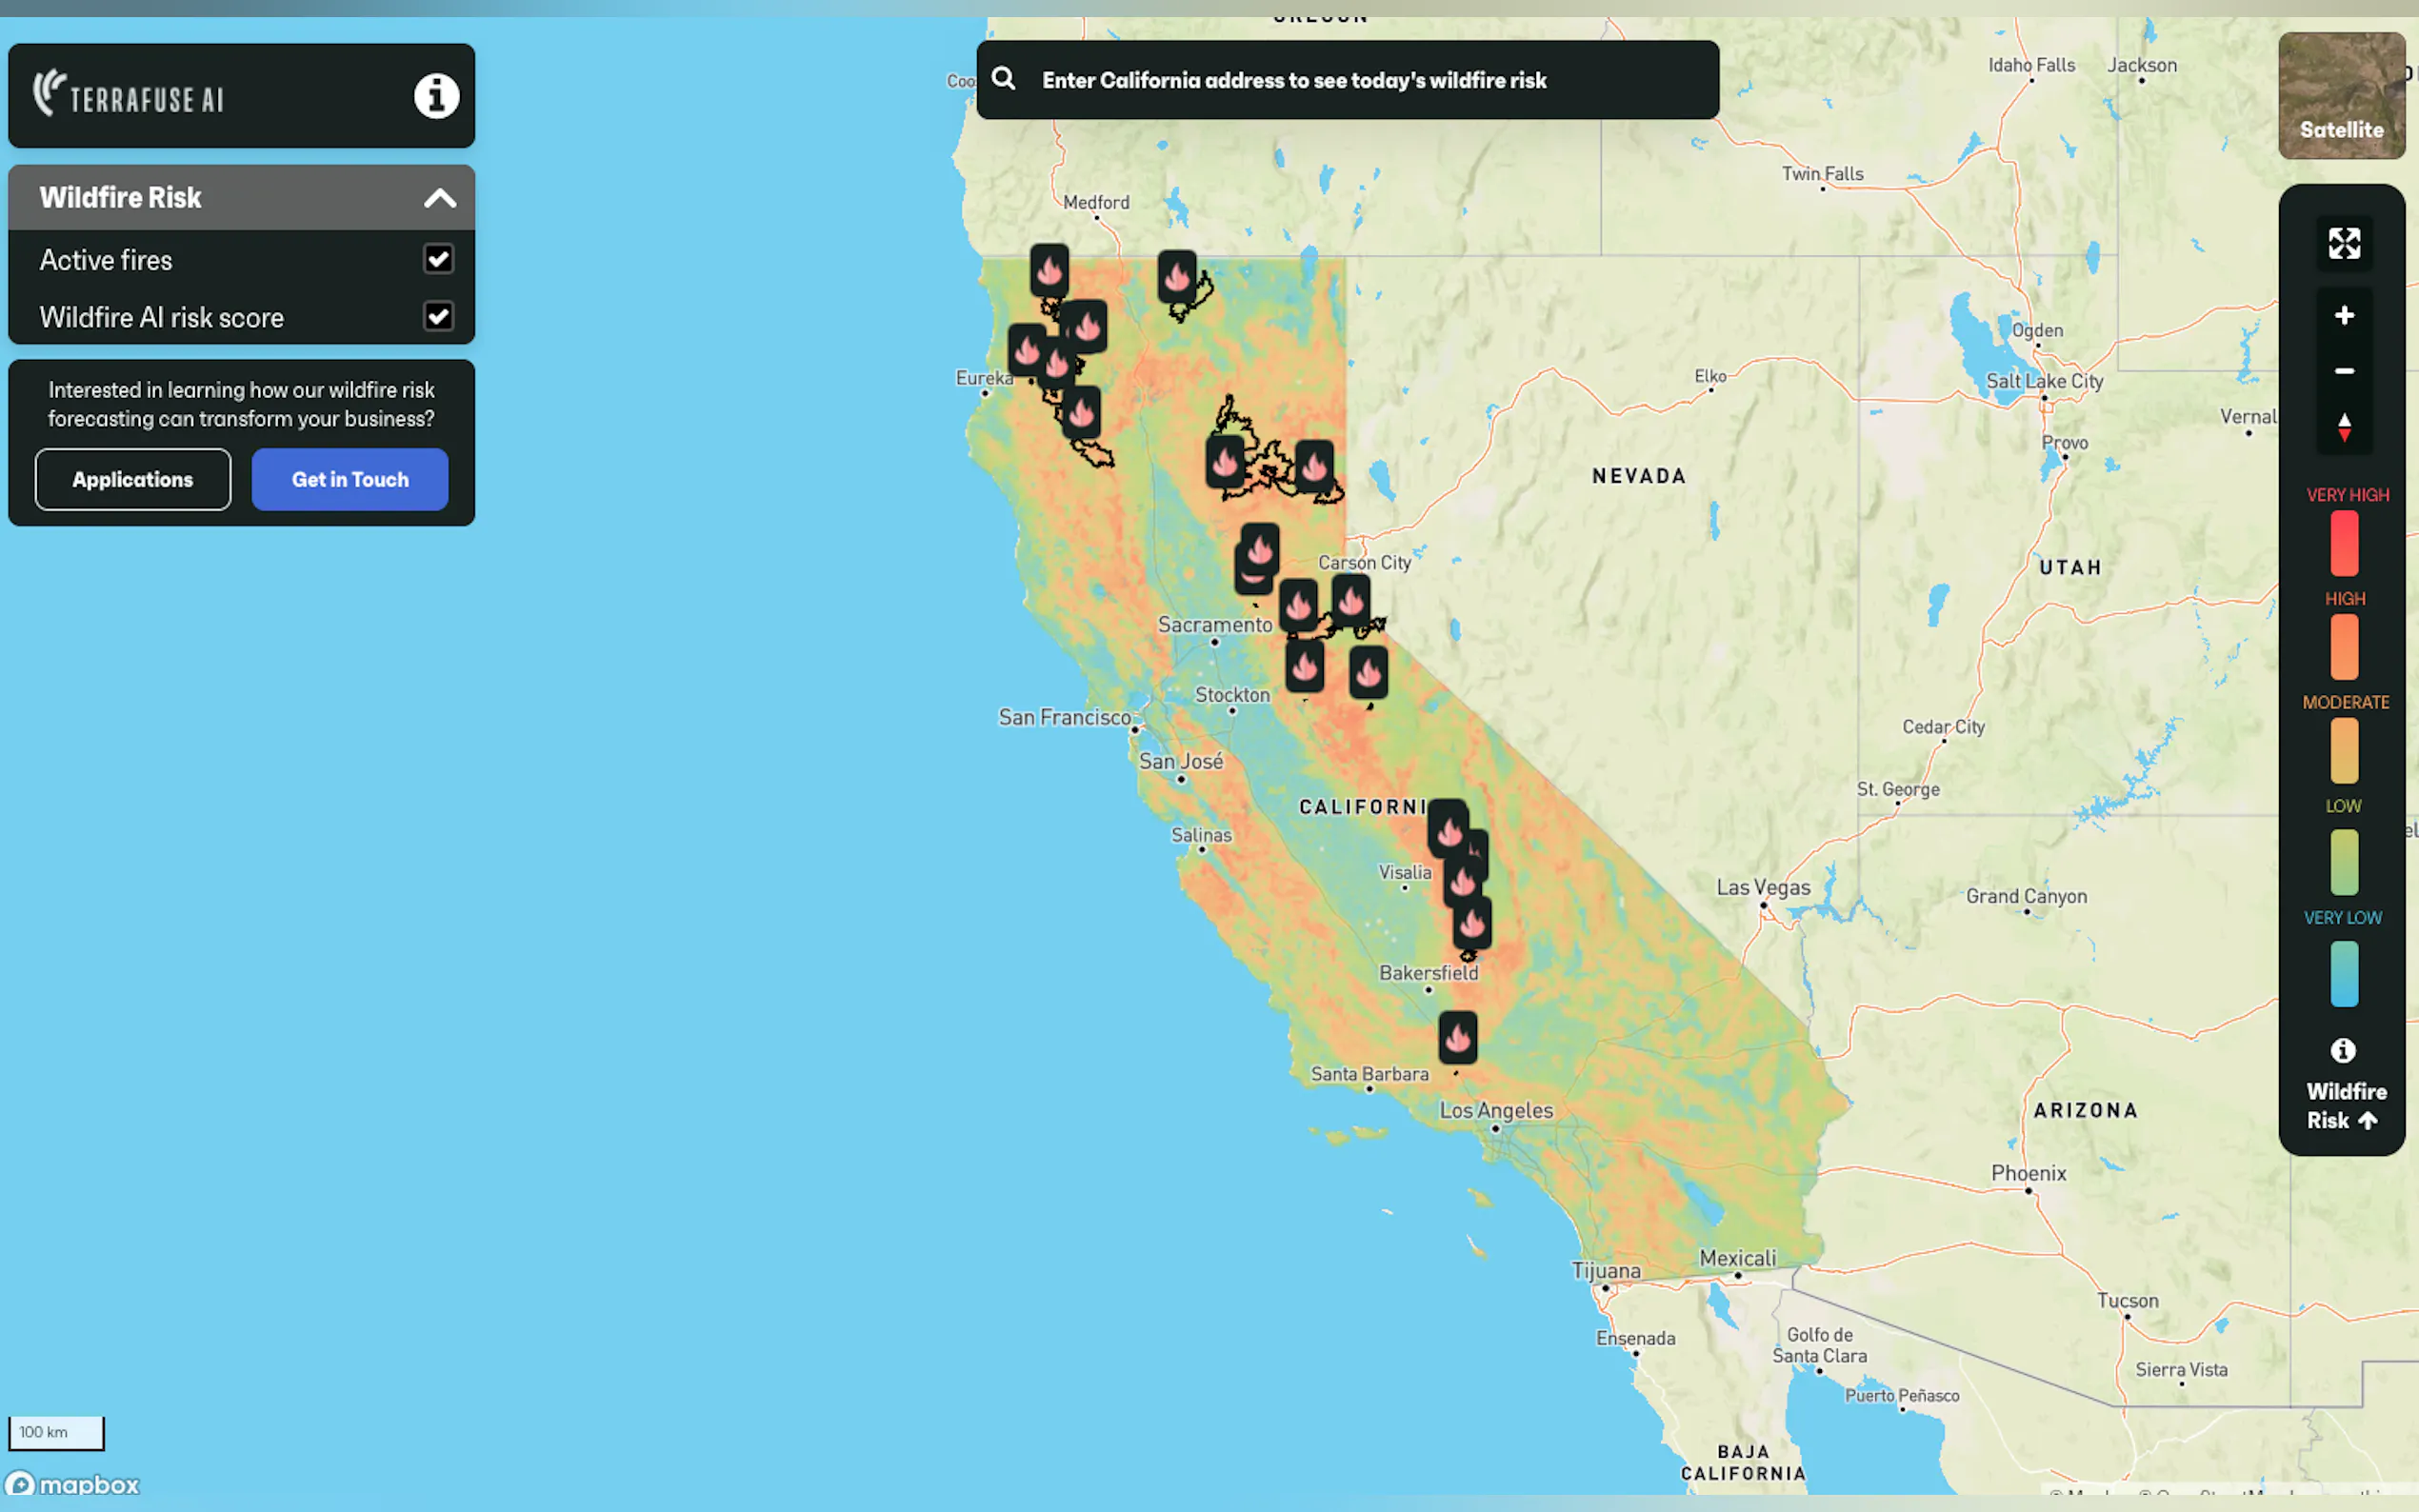Screen dimensions: 2419x1512
Task: Open the Applications button
Action: pos(133,480)
